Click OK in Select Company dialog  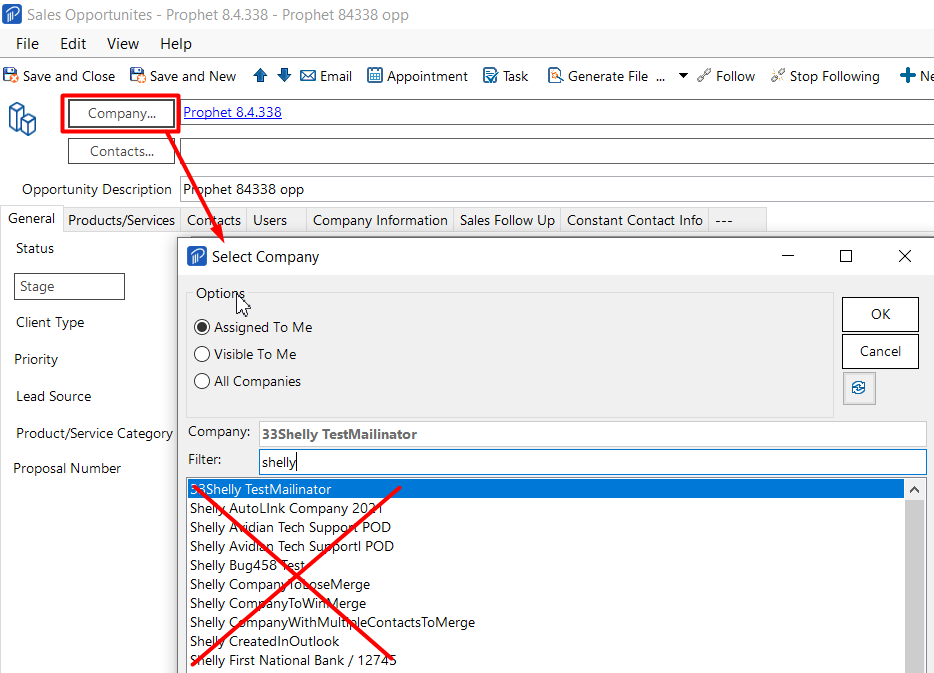tap(880, 314)
